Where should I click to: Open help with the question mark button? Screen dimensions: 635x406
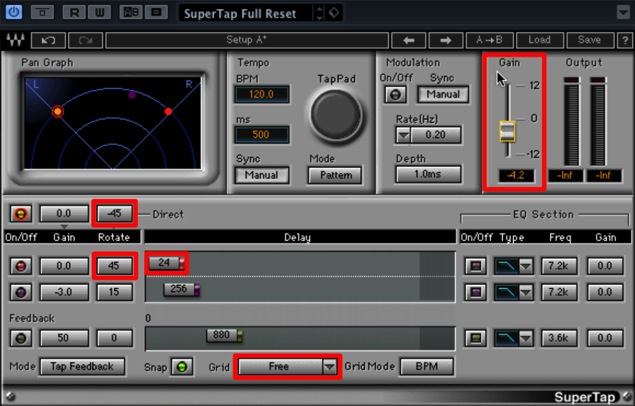pyautogui.click(x=624, y=40)
